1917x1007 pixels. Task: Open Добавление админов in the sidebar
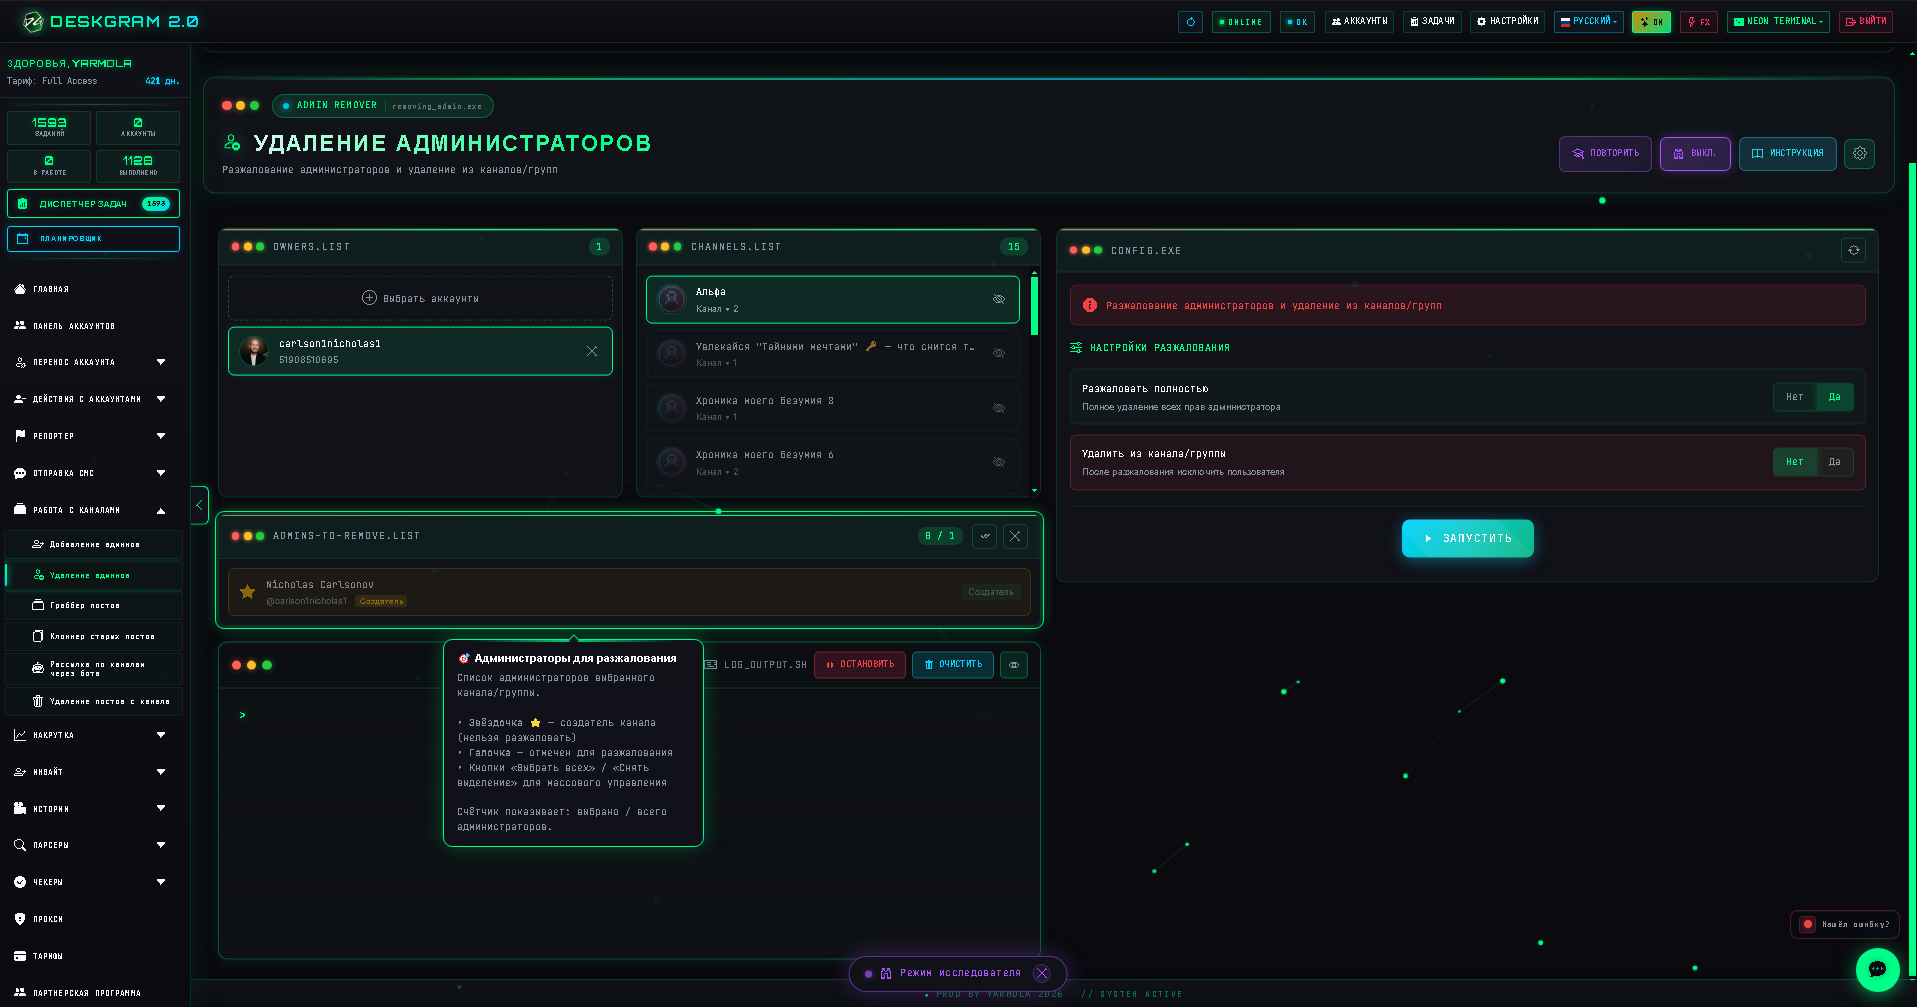point(94,545)
